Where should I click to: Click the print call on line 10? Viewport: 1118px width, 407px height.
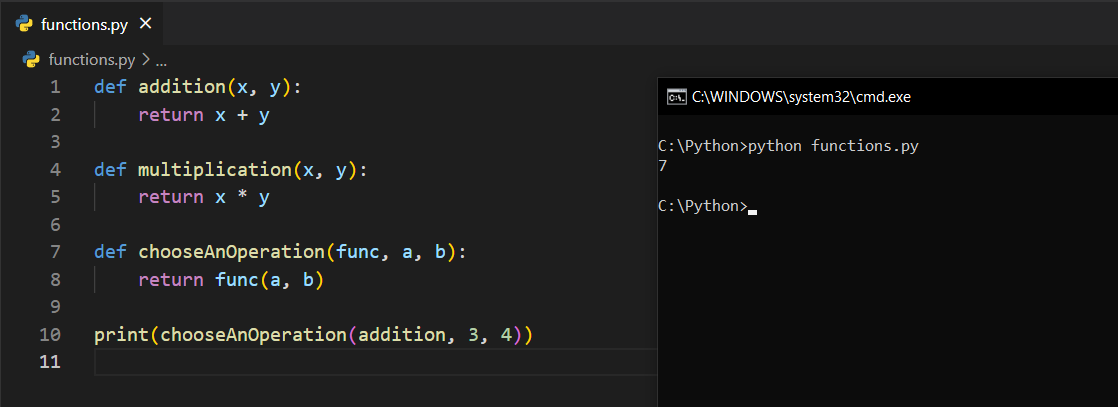(121, 334)
